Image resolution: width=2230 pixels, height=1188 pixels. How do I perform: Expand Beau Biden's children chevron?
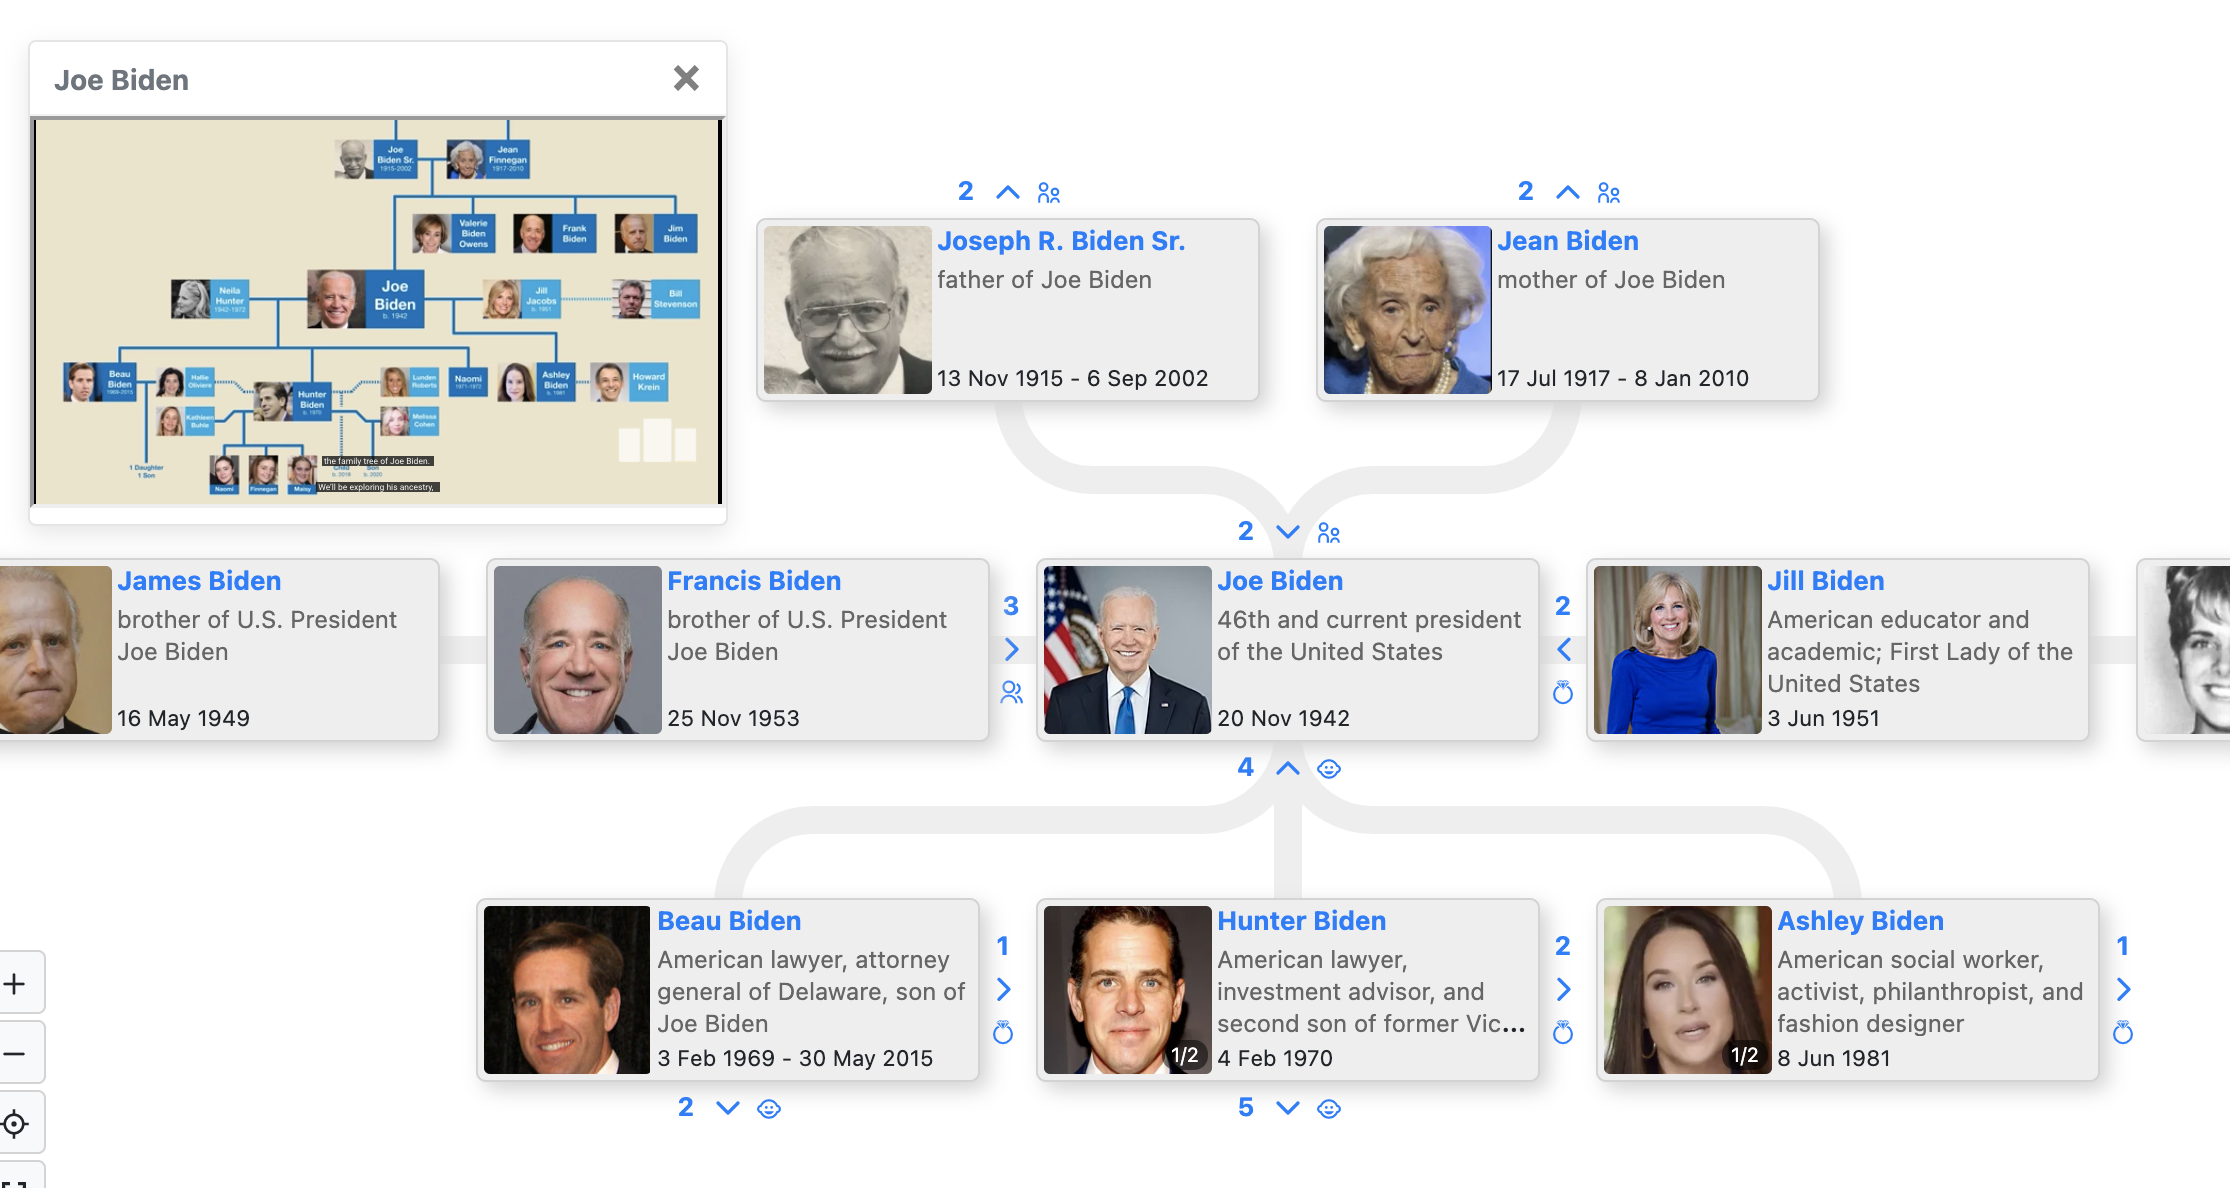point(728,1108)
